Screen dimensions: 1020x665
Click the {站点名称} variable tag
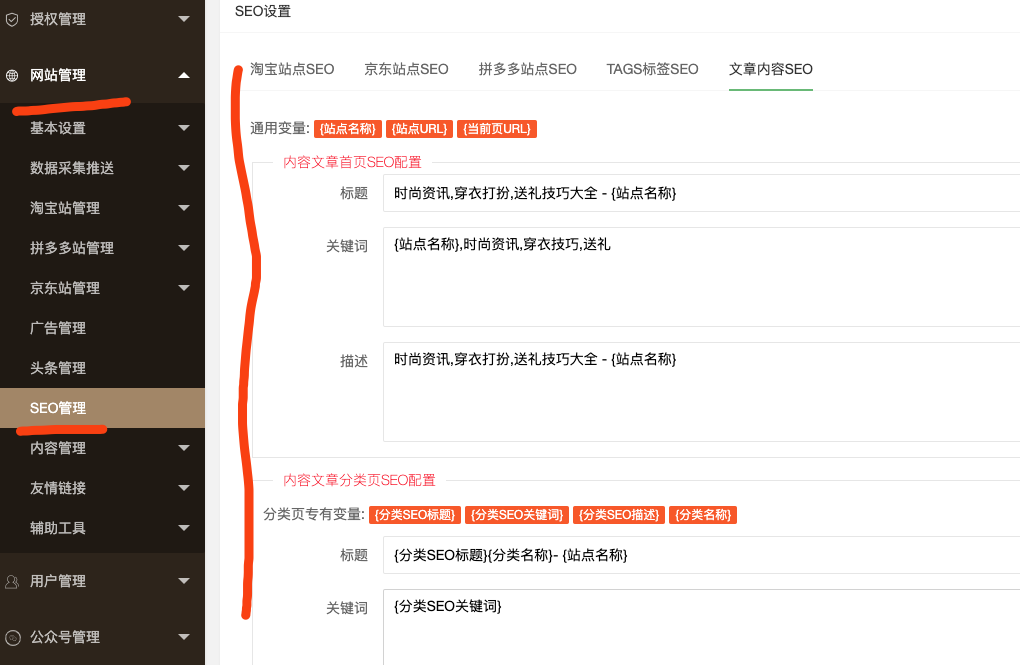[x=348, y=129]
